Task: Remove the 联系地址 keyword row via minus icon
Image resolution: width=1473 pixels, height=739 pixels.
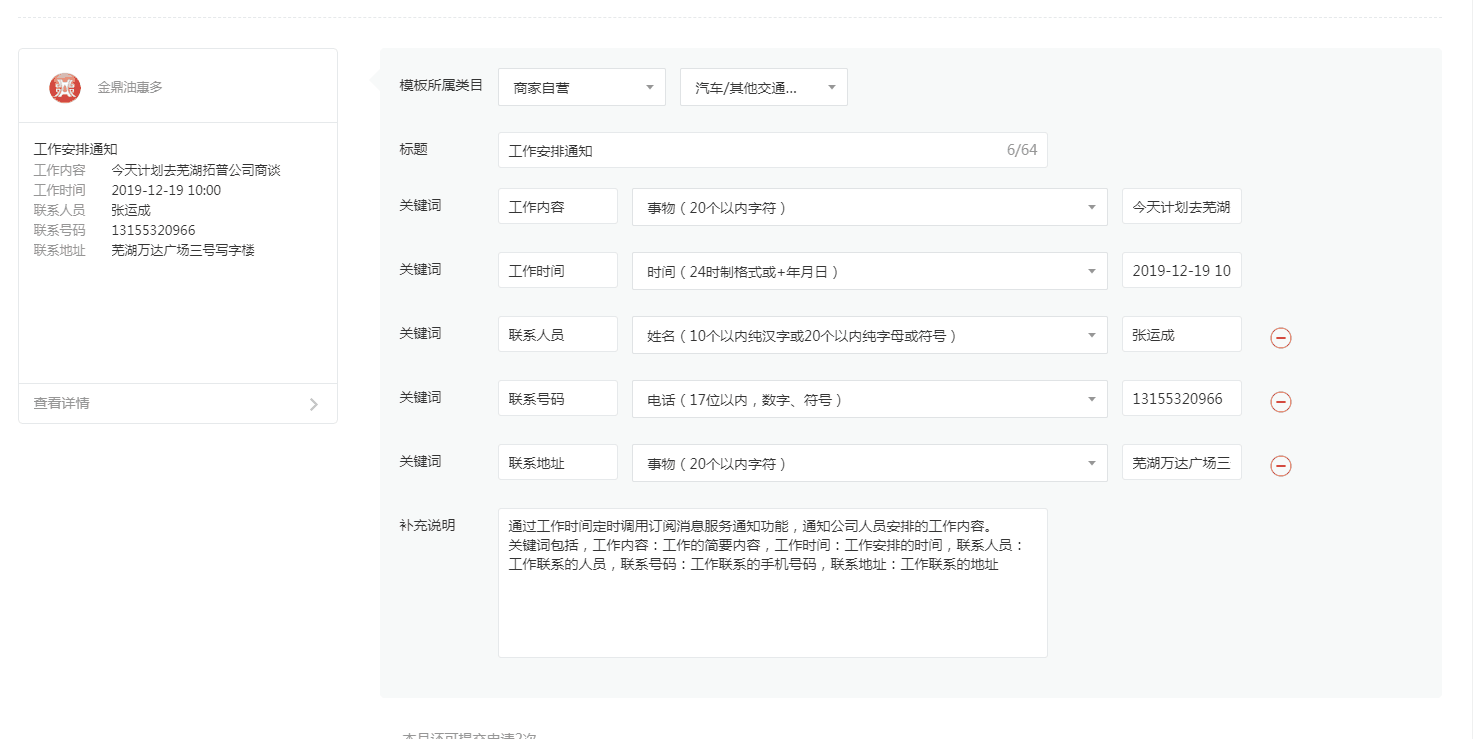Action: tap(1281, 466)
